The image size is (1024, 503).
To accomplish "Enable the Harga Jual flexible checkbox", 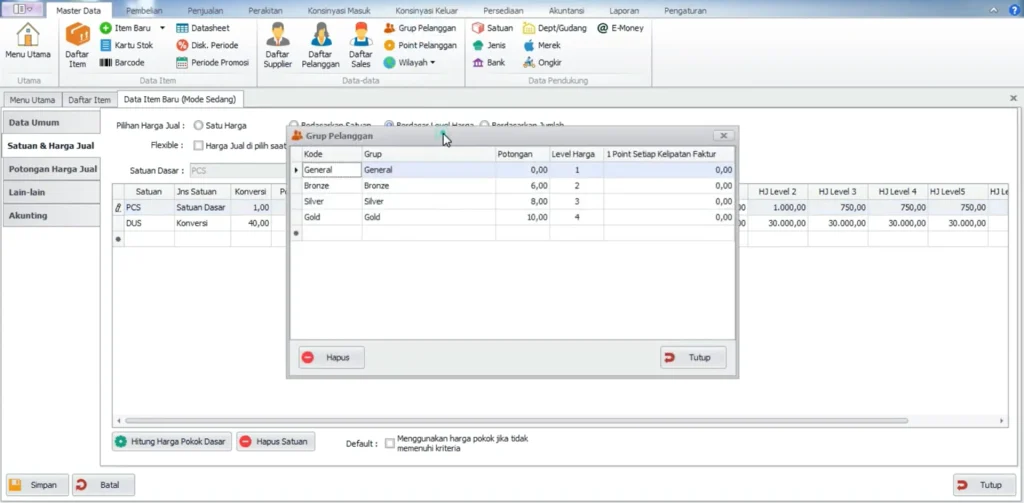I will [198, 145].
